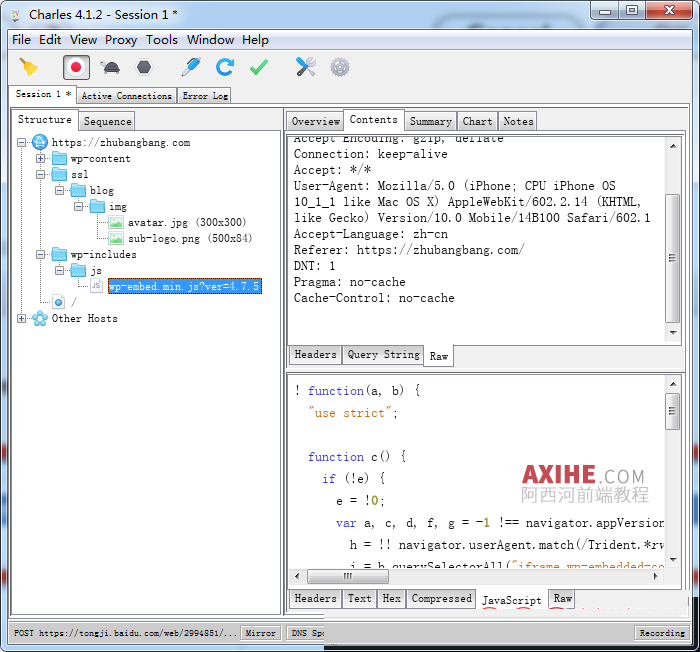Open Tools via the wrench icon

[x=305, y=67]
